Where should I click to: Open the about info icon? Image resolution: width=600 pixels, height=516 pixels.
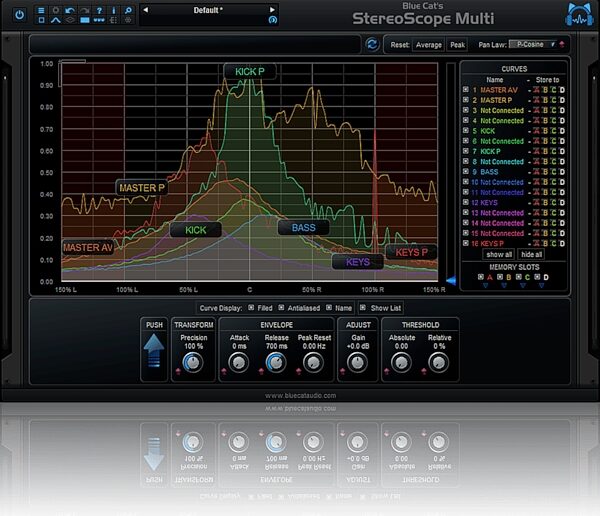point(114,10)
